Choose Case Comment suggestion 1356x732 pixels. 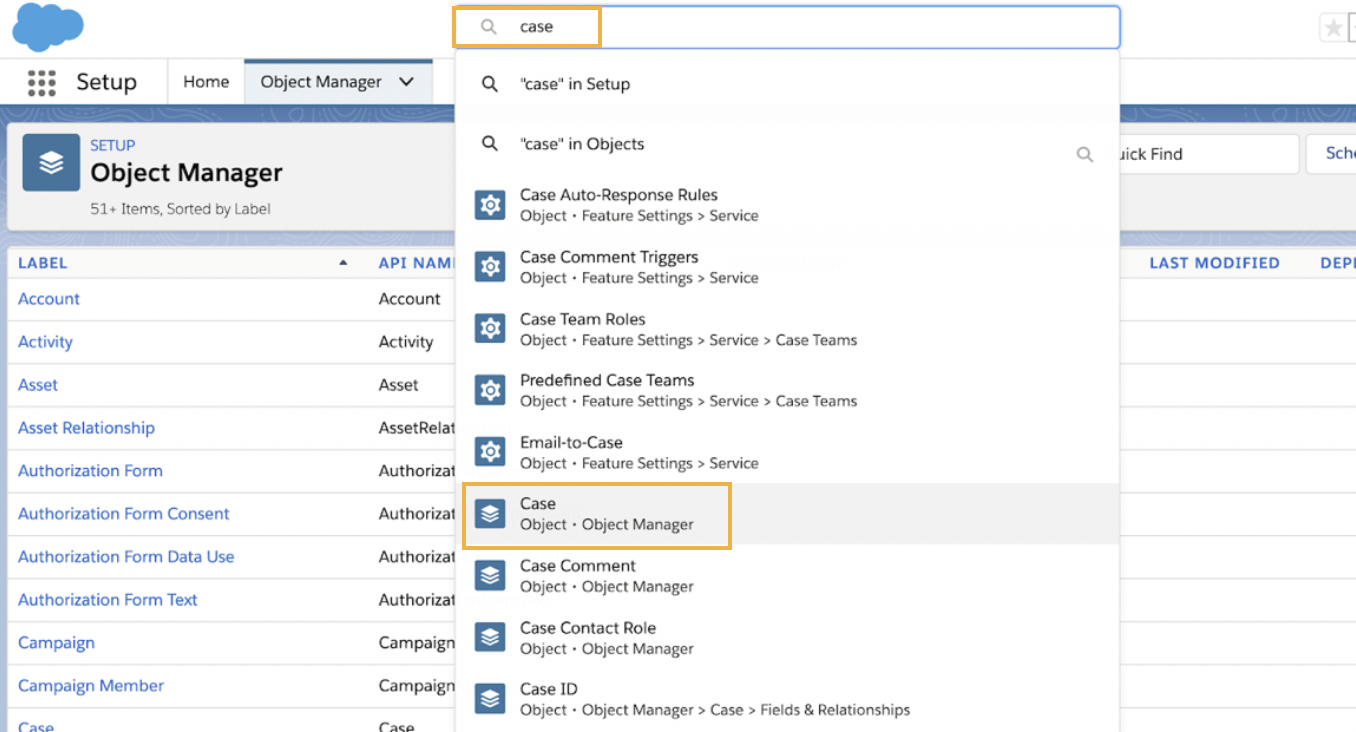click(x=787, y=576)
